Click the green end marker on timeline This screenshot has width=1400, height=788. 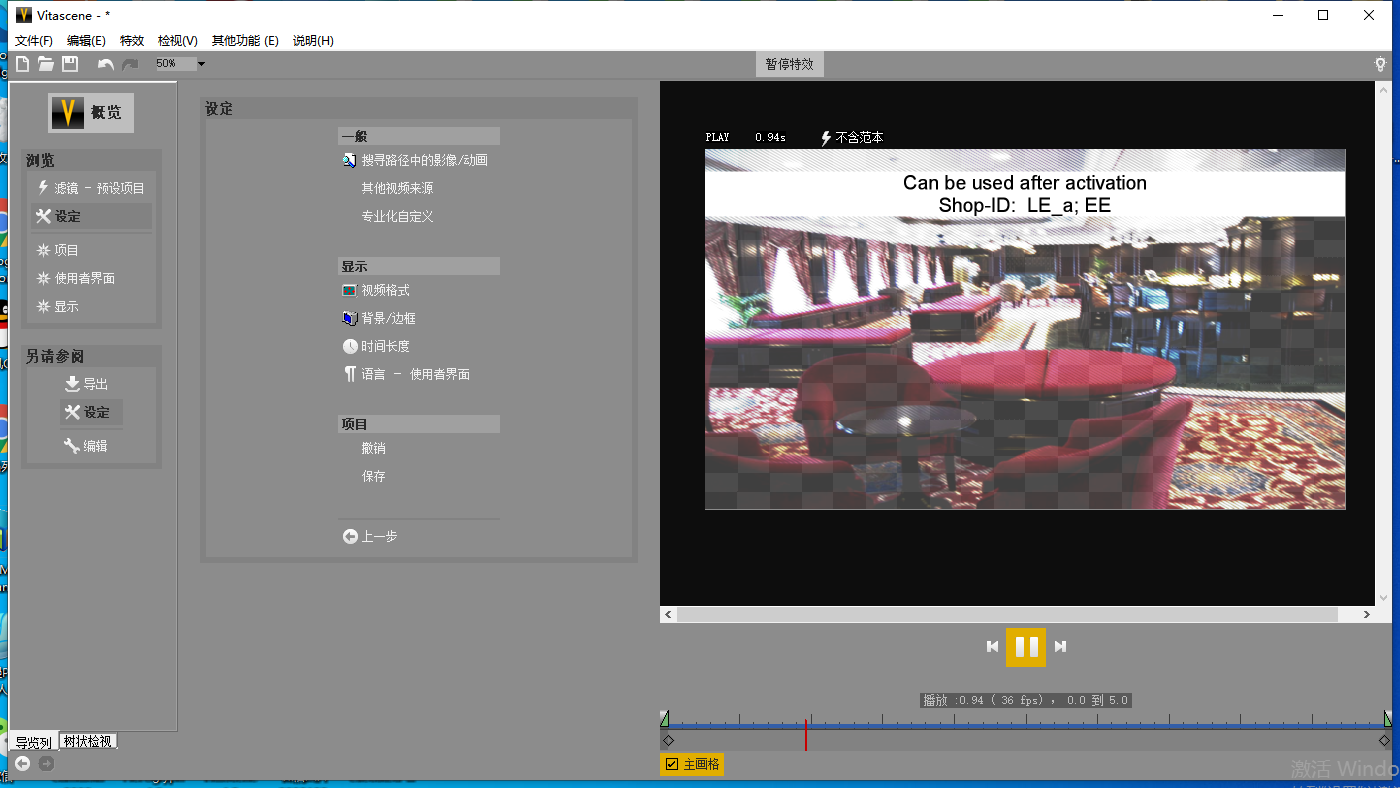(1388, 718)
